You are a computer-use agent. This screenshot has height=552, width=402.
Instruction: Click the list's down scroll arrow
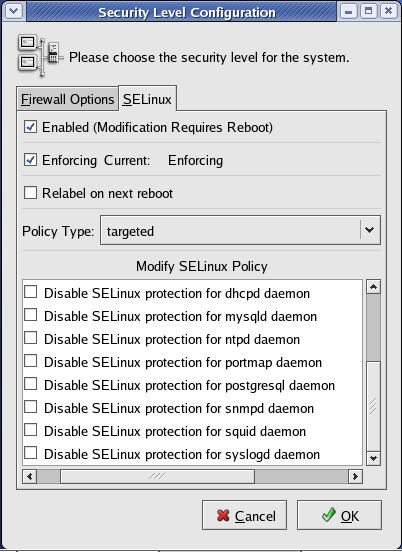373,458
